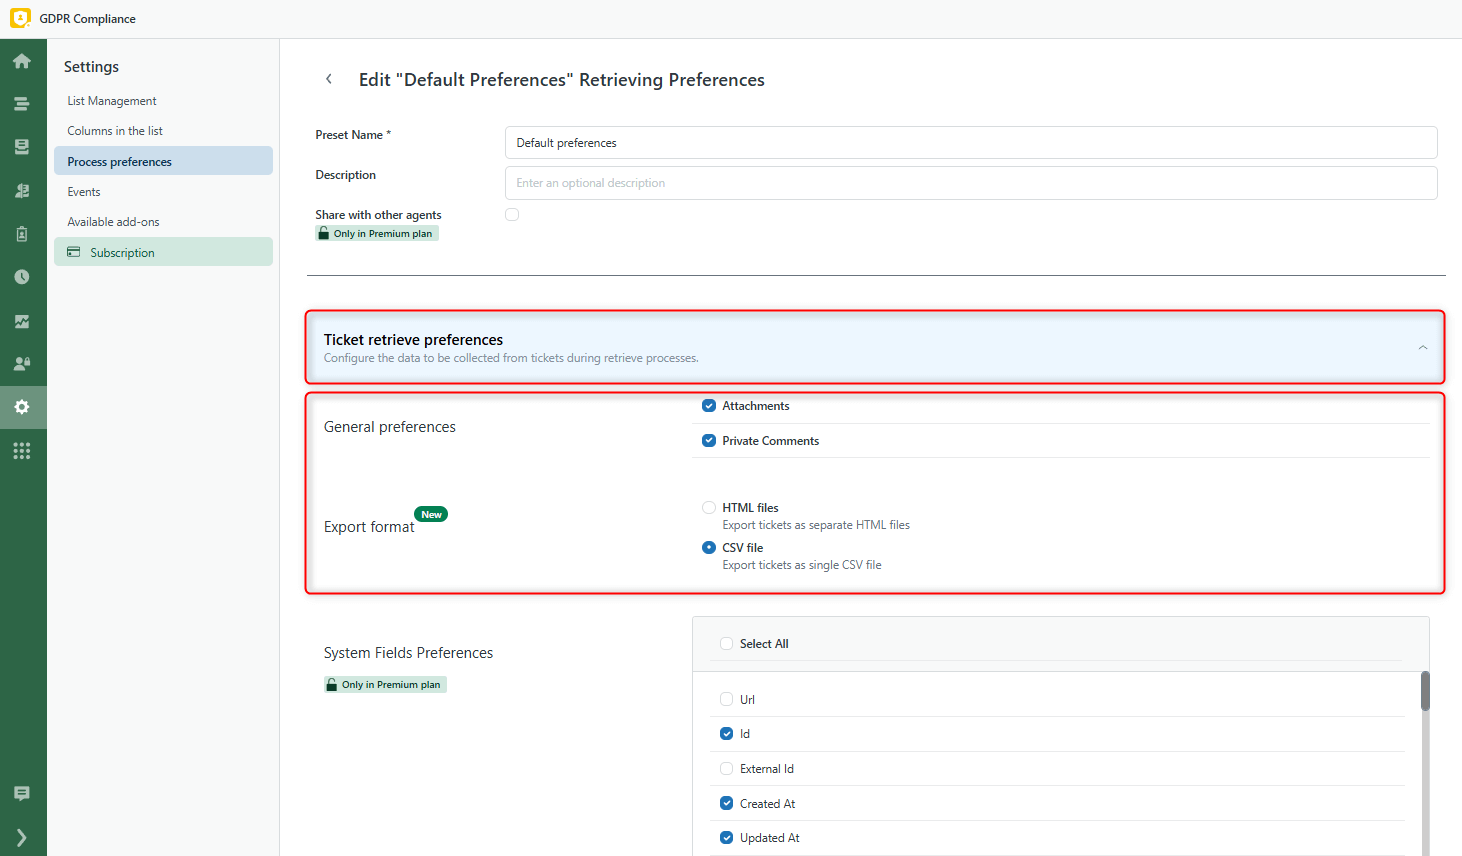The width and height of the screenshot is (1462, 856).
Task: Open the chat feedback icon in sidebar
Action: click(x=22, y=794)
